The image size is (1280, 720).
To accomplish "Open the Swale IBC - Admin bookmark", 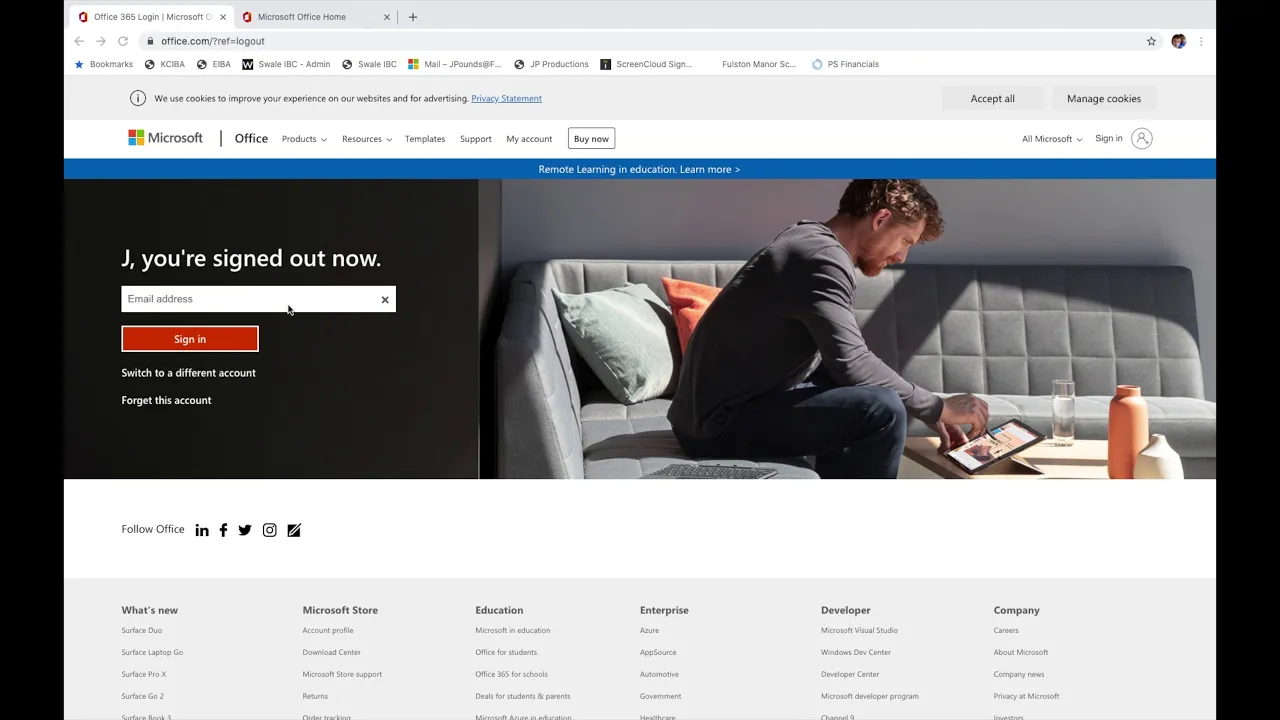I will (286, 64).
